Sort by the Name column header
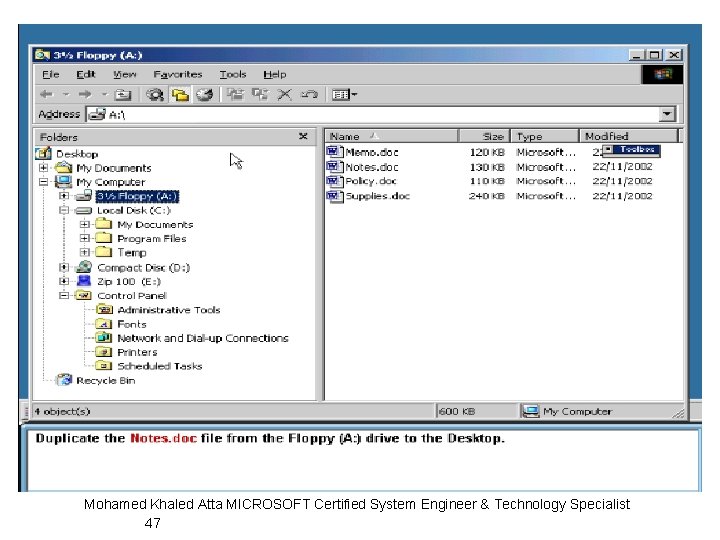This screenshot has height=540, width=720. pos(392,136)
